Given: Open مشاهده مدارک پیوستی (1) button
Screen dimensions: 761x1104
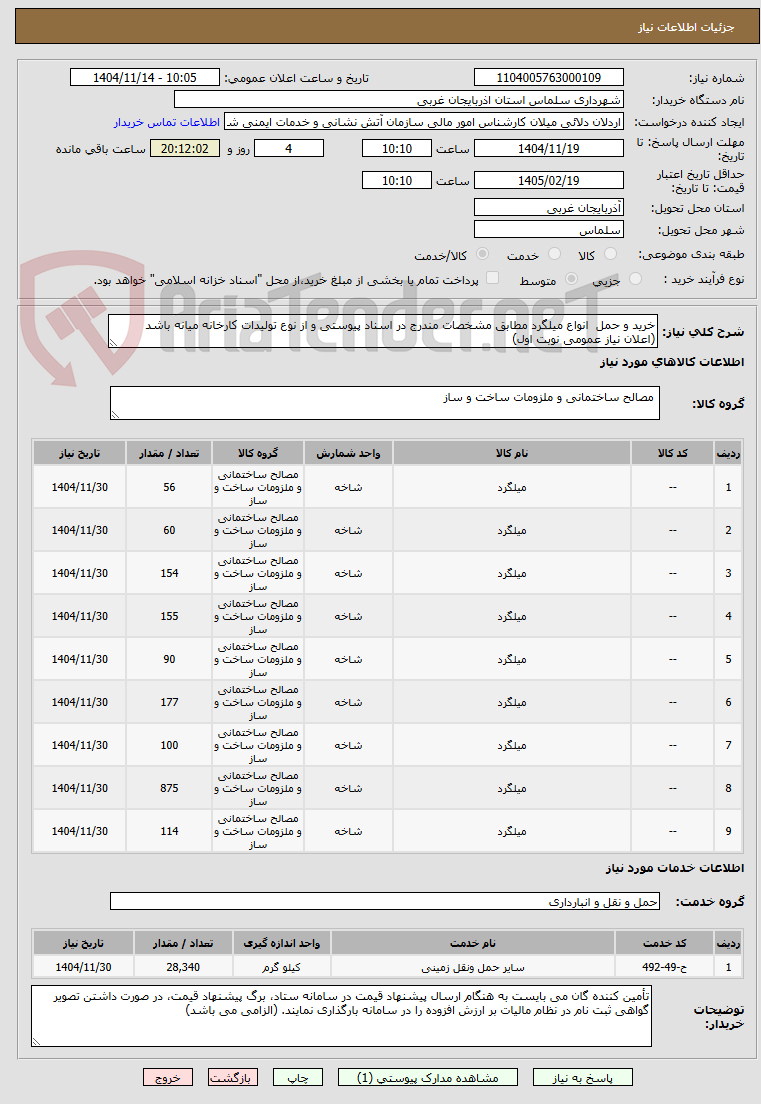Looking at the screenshot, I should (427, 1077).
